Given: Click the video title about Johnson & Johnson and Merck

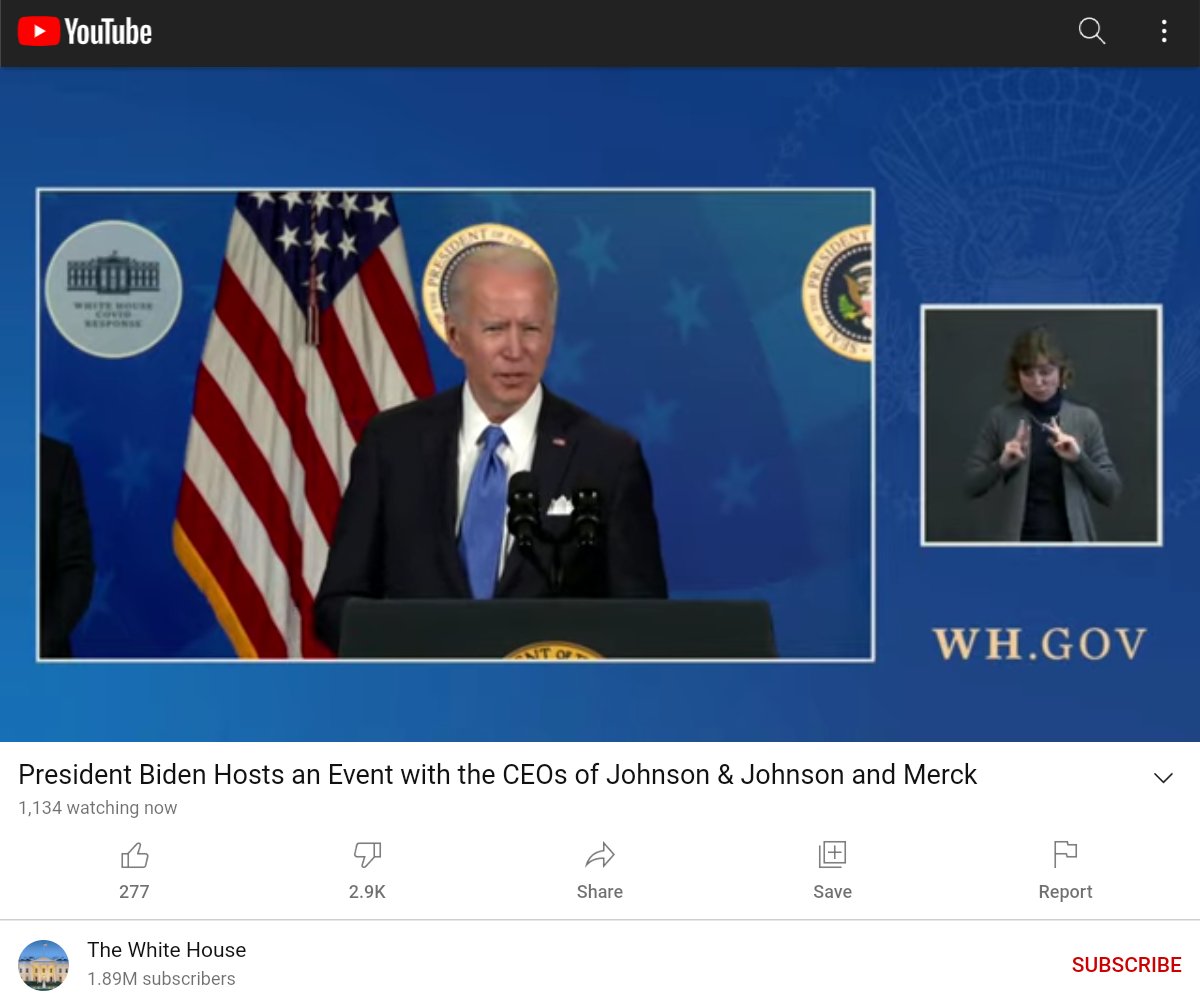Looking at the screenshot, I should coord(498,775).
